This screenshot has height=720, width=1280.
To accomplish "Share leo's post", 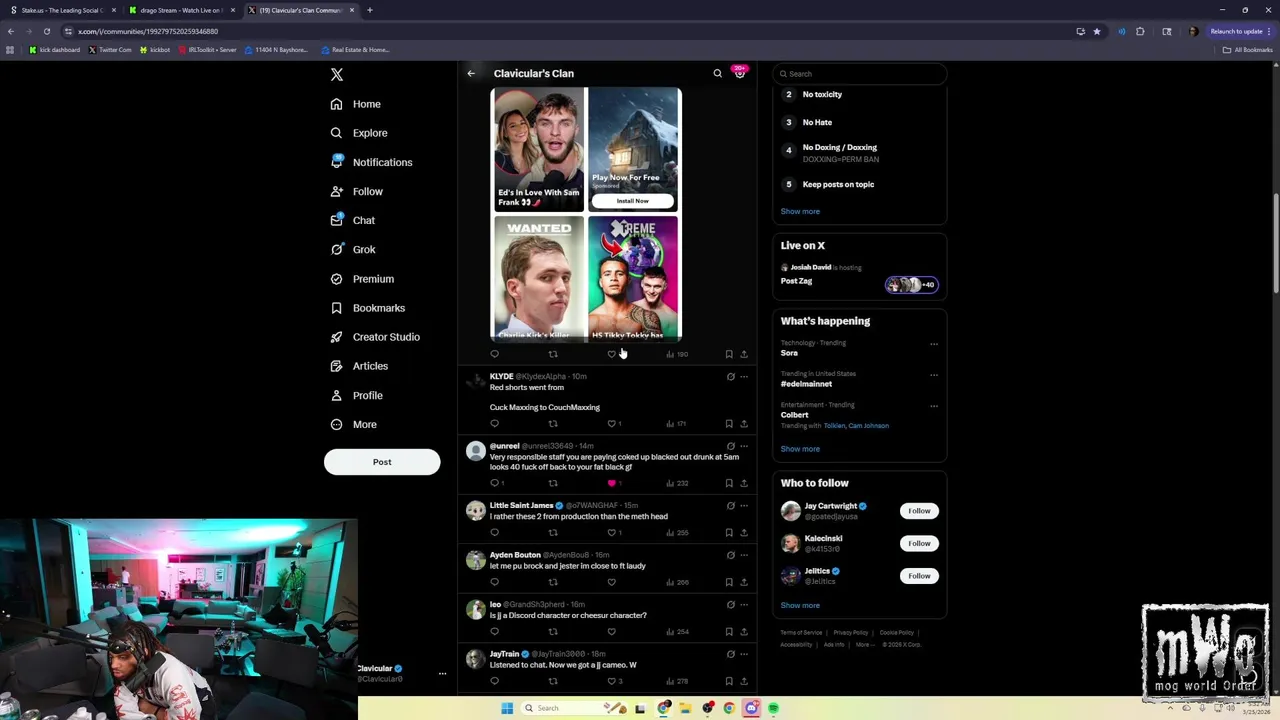I will [744, 632].
